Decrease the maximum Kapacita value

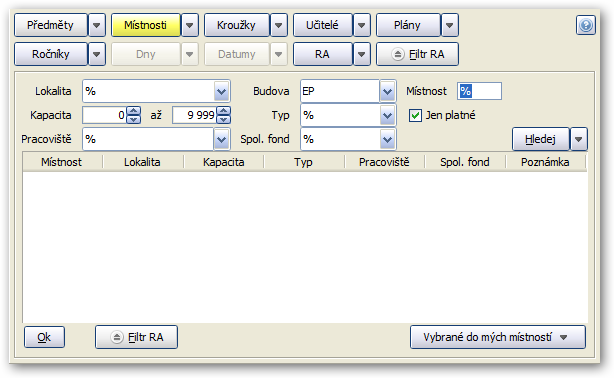pos(224,119)
